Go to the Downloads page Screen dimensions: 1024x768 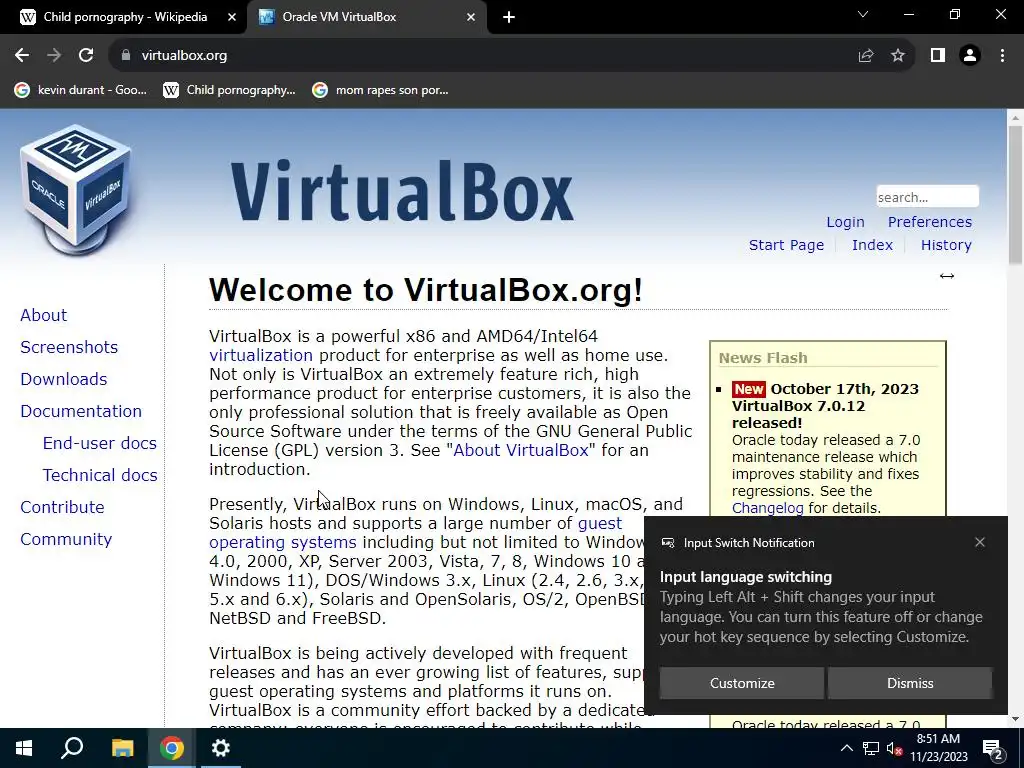(64, 379)
